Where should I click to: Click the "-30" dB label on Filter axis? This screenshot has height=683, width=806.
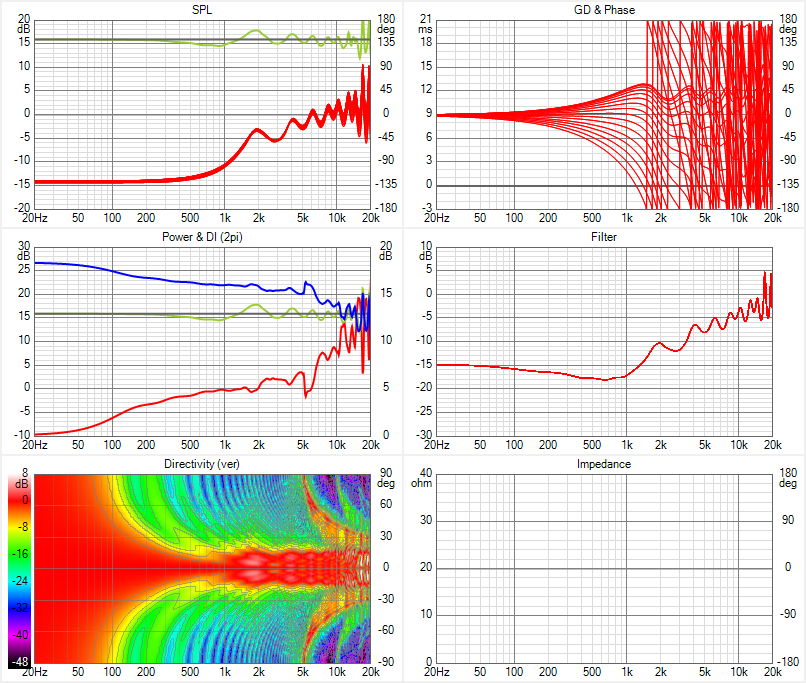click(424, 435)
